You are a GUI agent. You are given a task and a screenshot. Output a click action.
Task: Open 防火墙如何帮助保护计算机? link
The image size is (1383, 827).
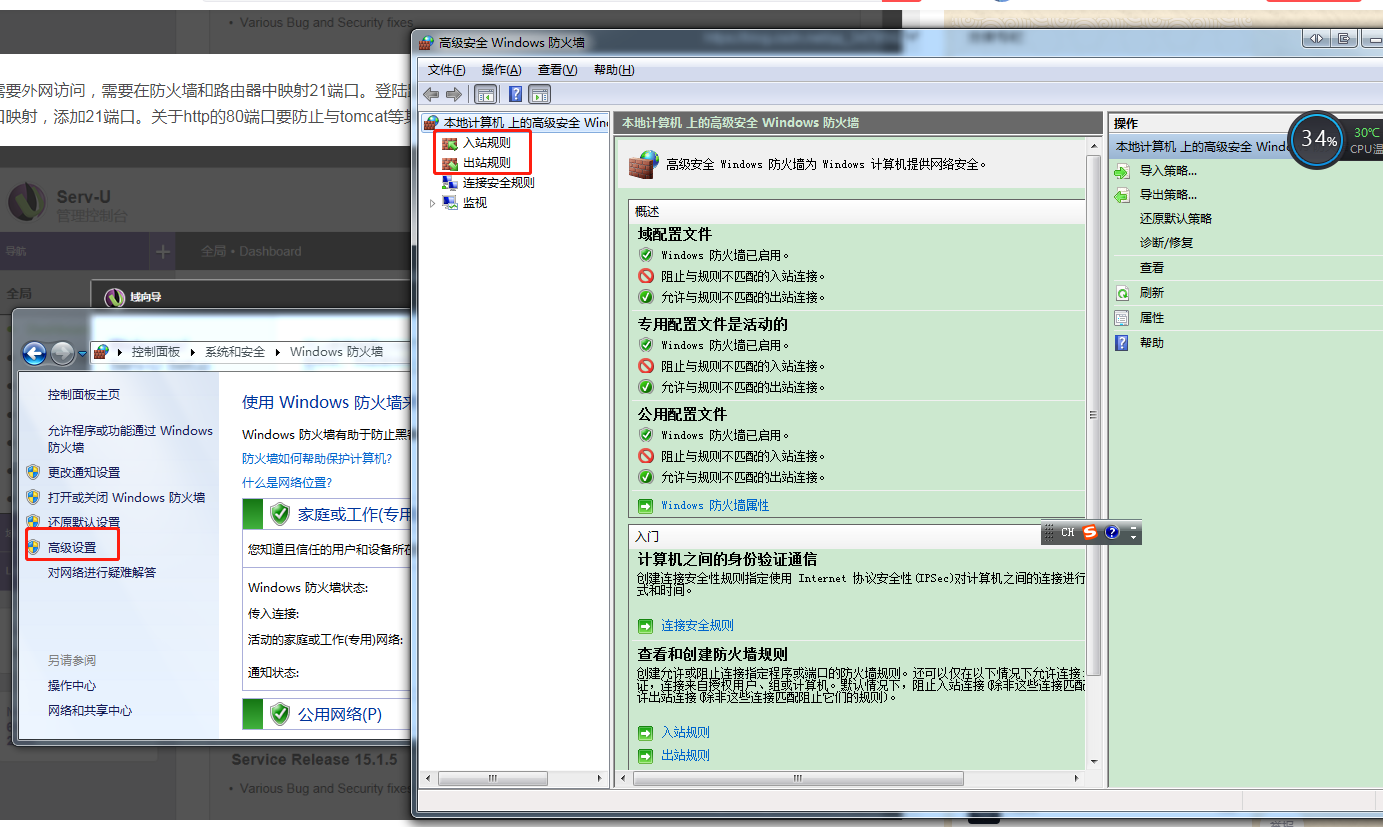[x=317, y=459]
